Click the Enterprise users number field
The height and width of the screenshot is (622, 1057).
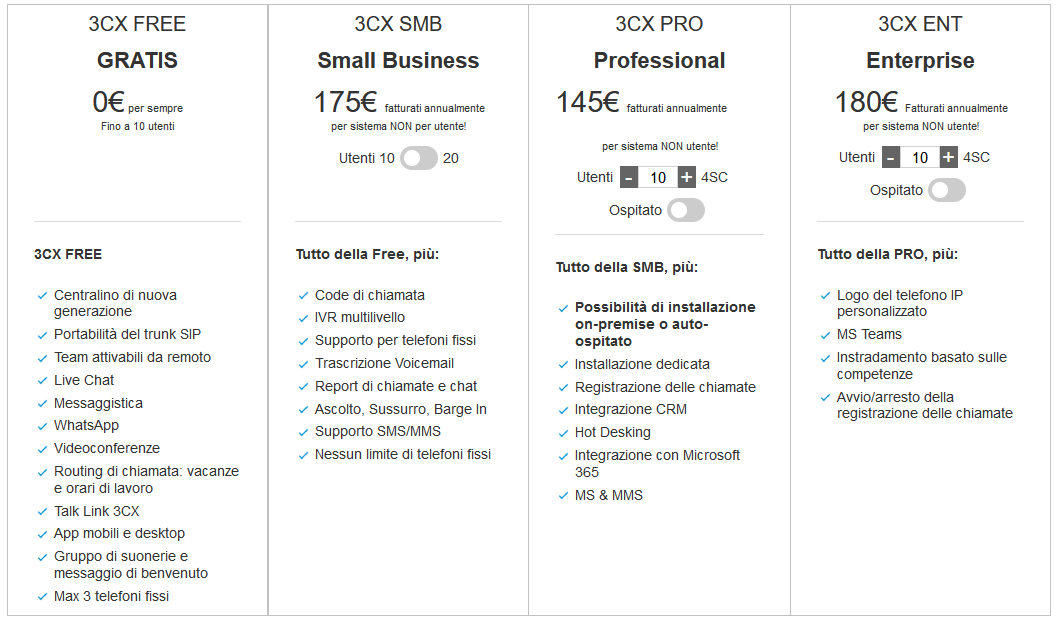(920, 157)
